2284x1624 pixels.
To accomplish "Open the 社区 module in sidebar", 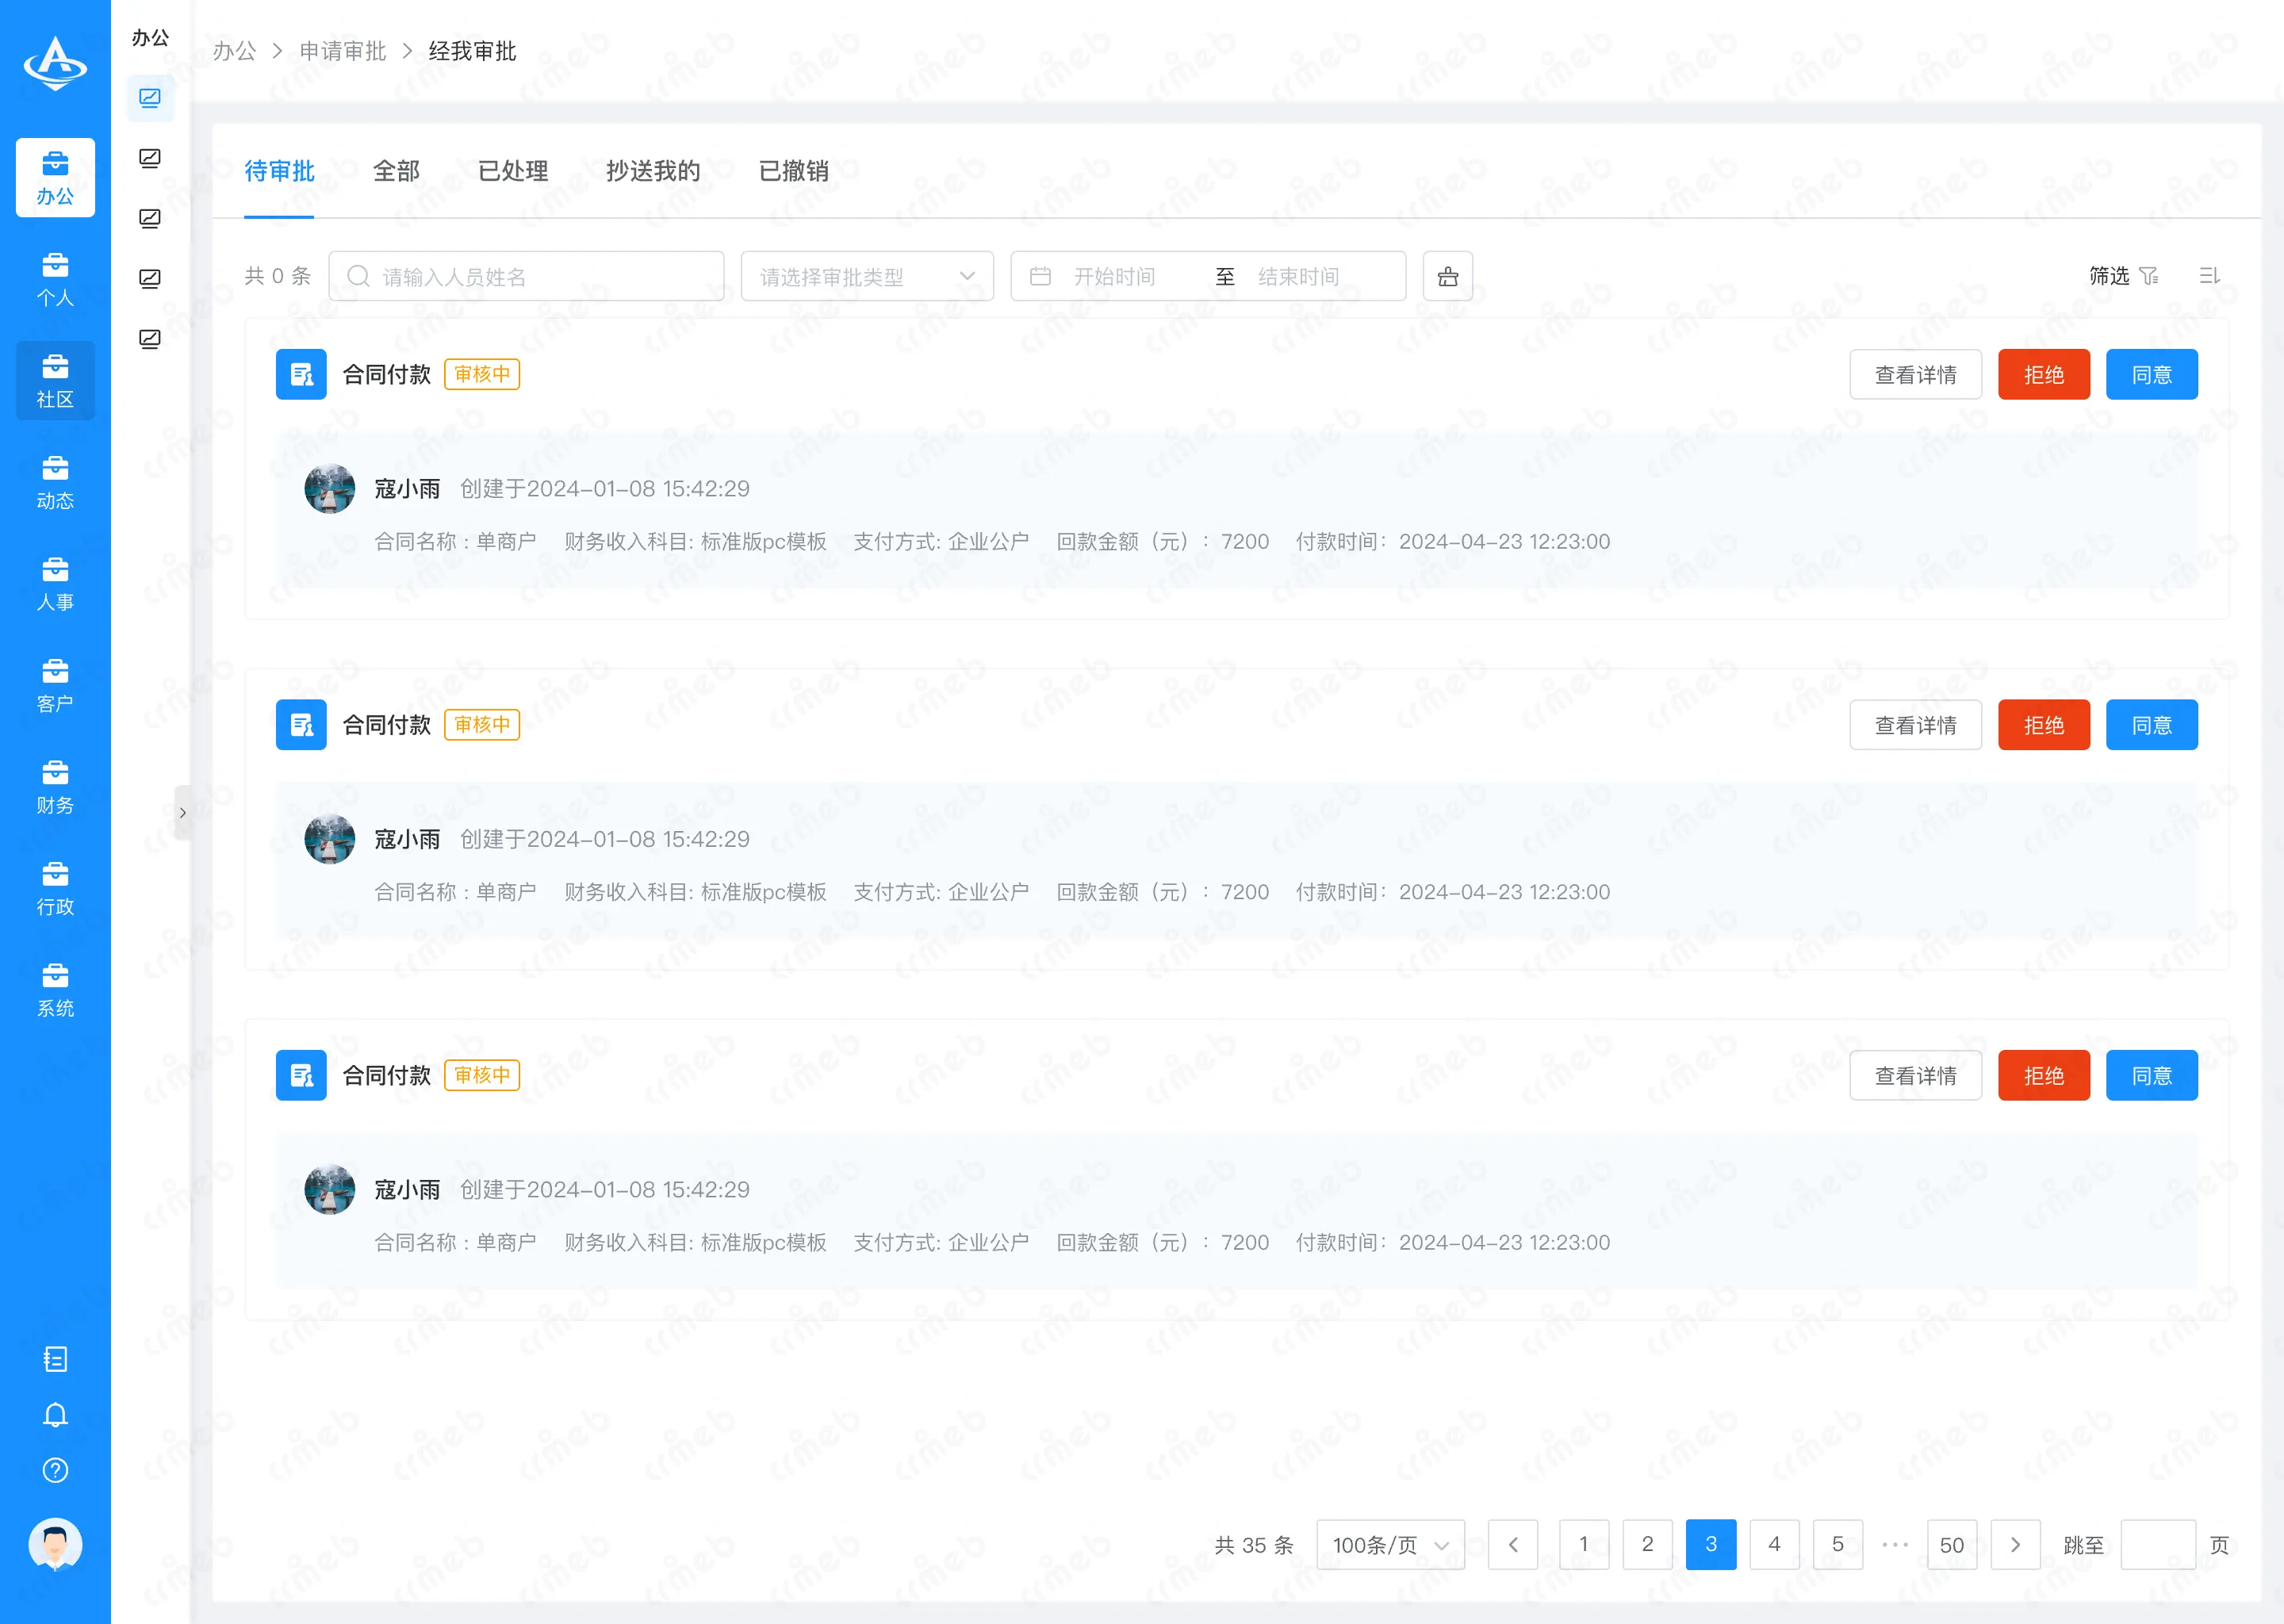I will click(55, 381).
